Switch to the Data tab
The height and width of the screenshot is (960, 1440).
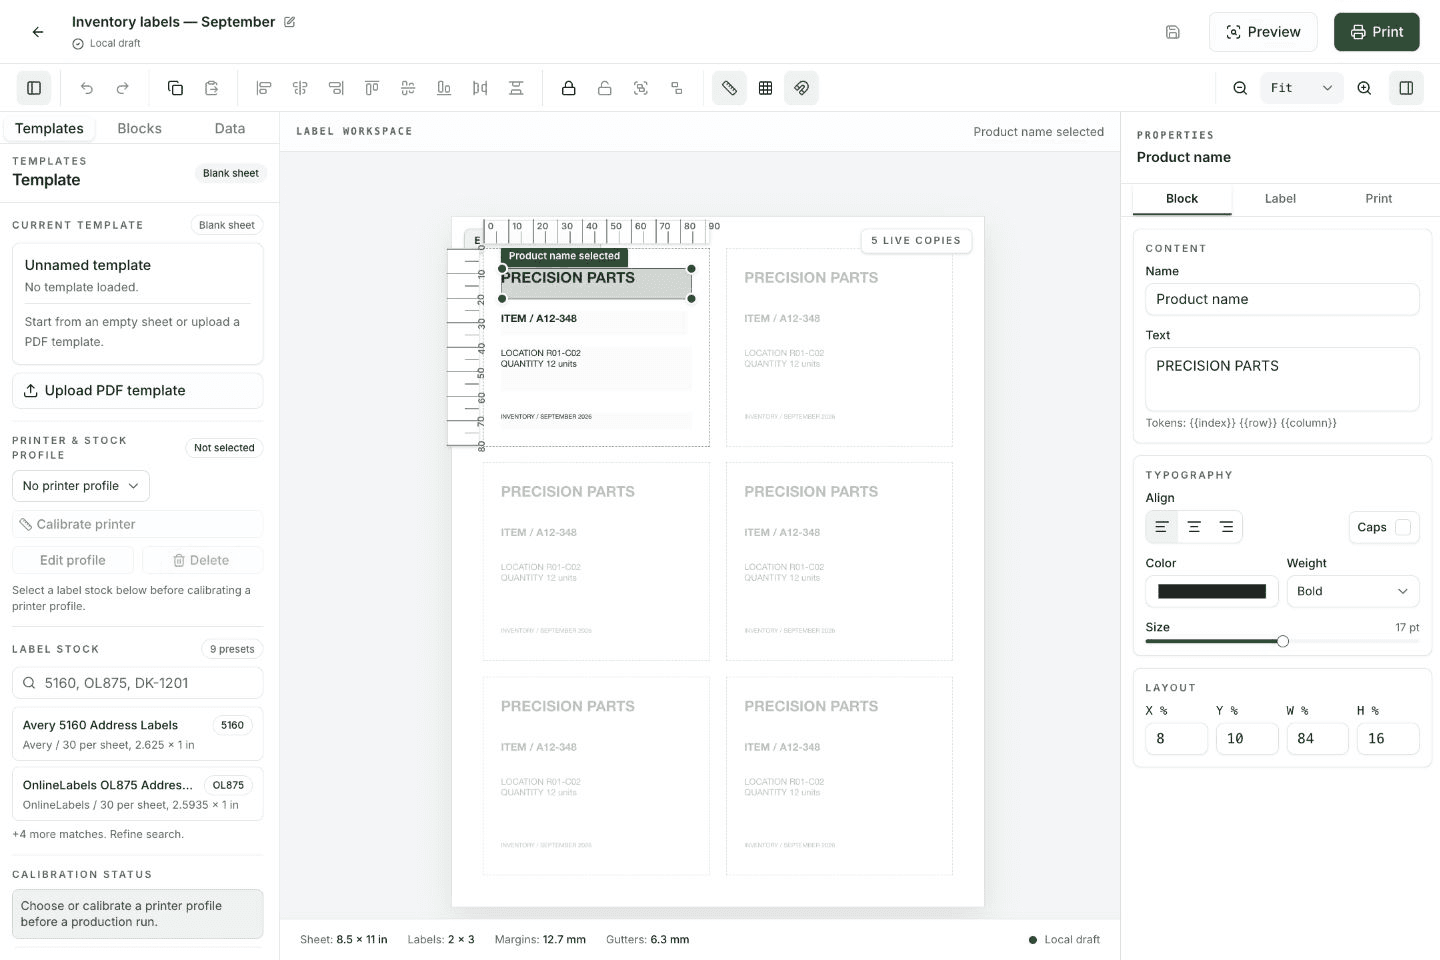(230, 128)
